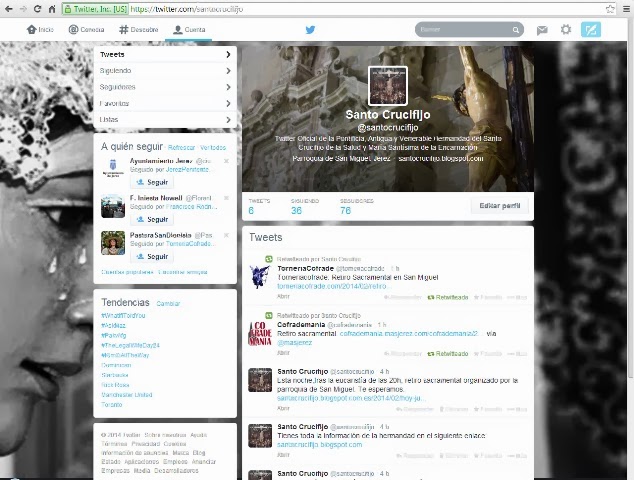Expand the Listas sidebar entry
Viewport: 634px width, 480px height.
tap(228, 119)
